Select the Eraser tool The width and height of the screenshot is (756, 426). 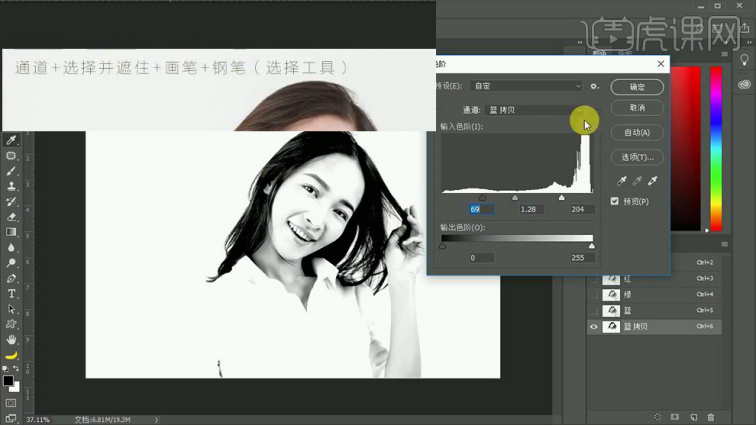click(11, 217)
